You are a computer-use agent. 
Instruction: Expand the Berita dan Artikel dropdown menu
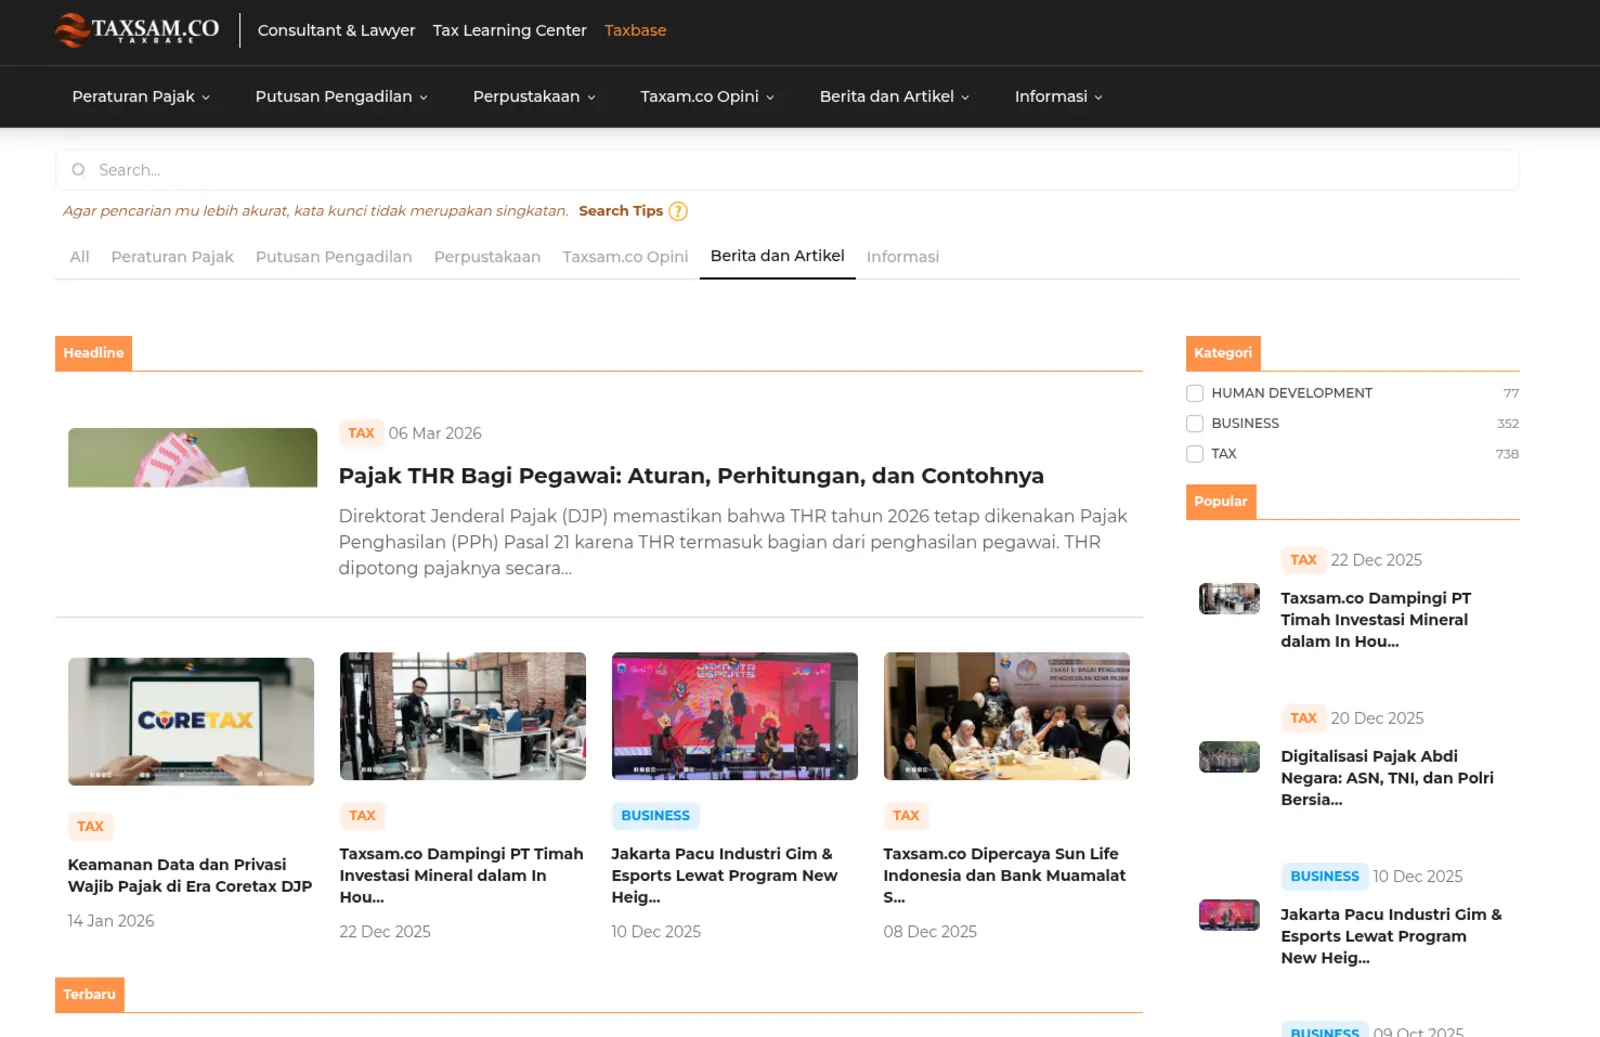click(894, 96)
